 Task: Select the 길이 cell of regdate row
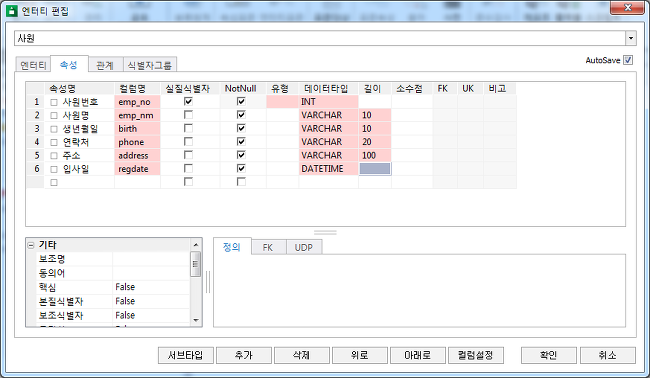375,169
